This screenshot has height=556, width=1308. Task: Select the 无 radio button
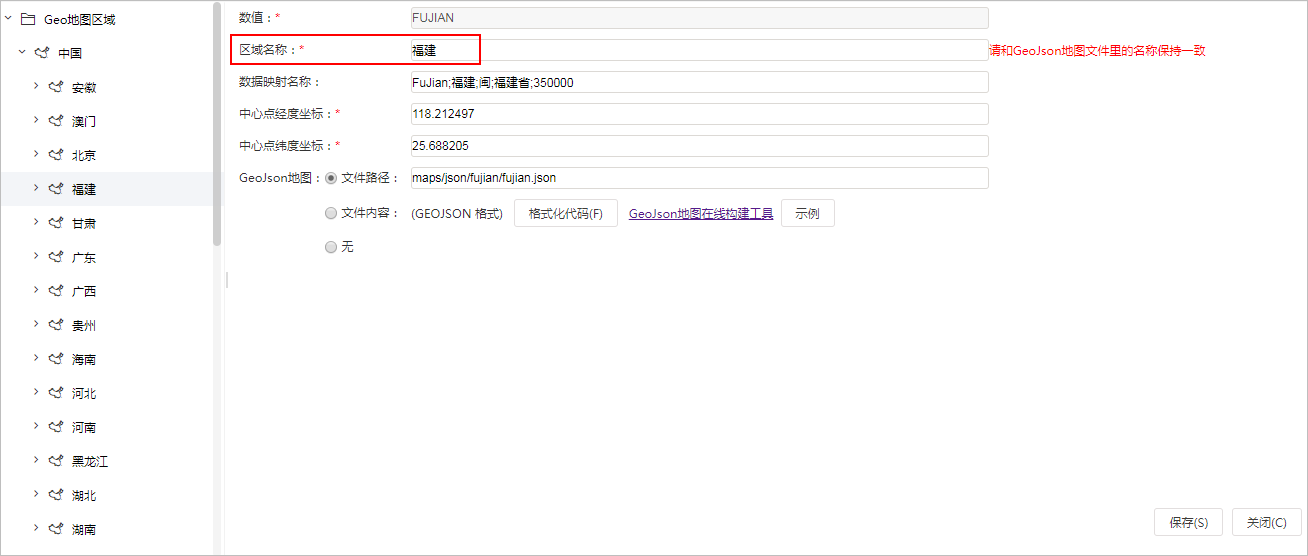(331, 247)
